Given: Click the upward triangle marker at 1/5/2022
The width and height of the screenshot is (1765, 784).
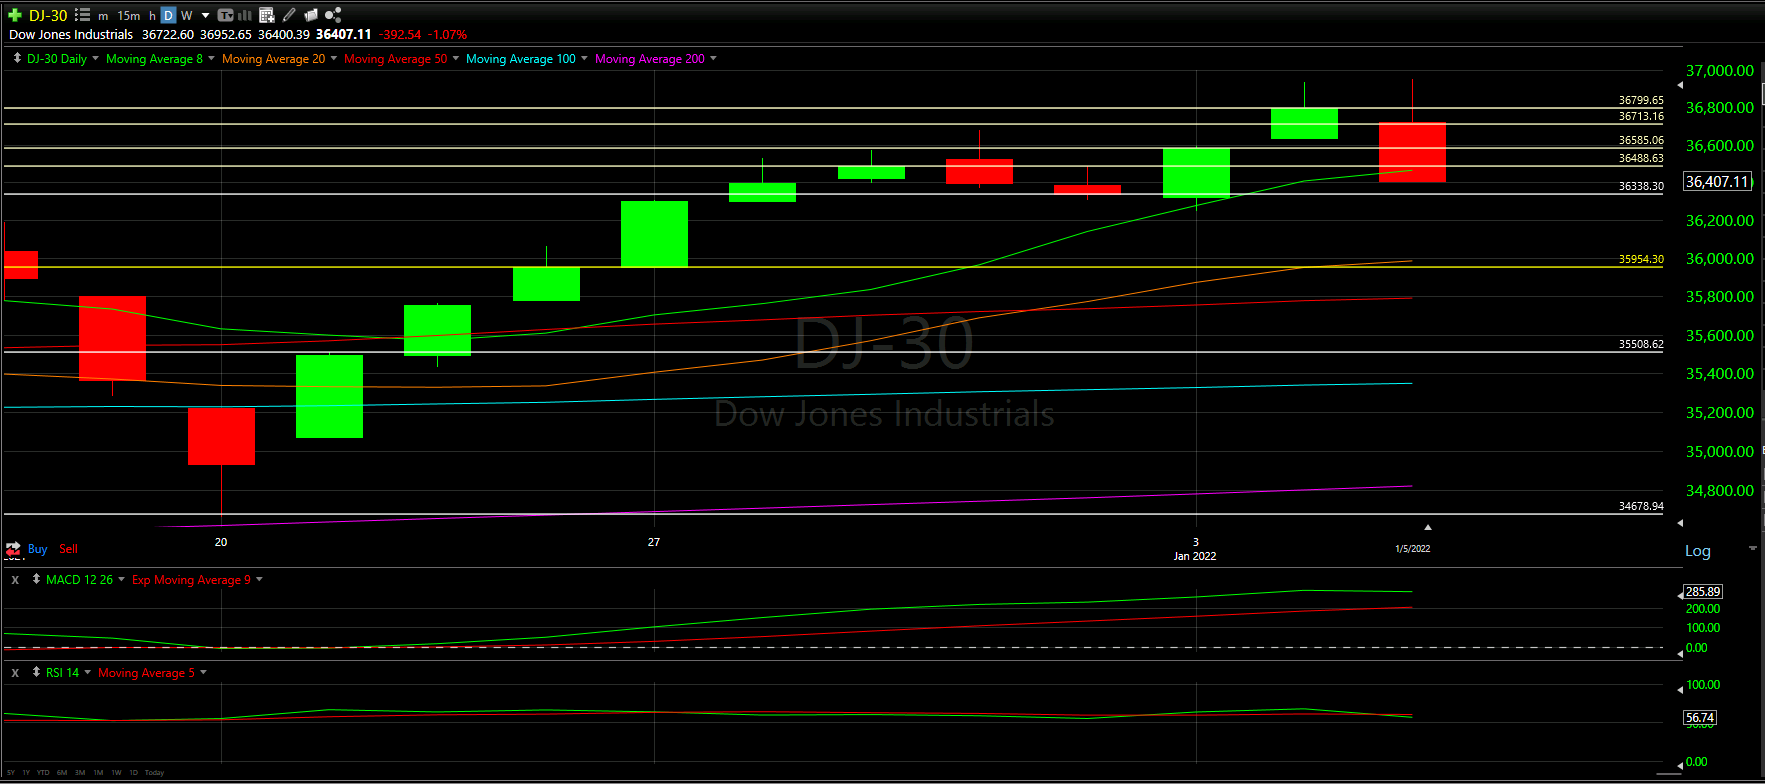Looking at the screenshot, I should (x=1428, y=527).
